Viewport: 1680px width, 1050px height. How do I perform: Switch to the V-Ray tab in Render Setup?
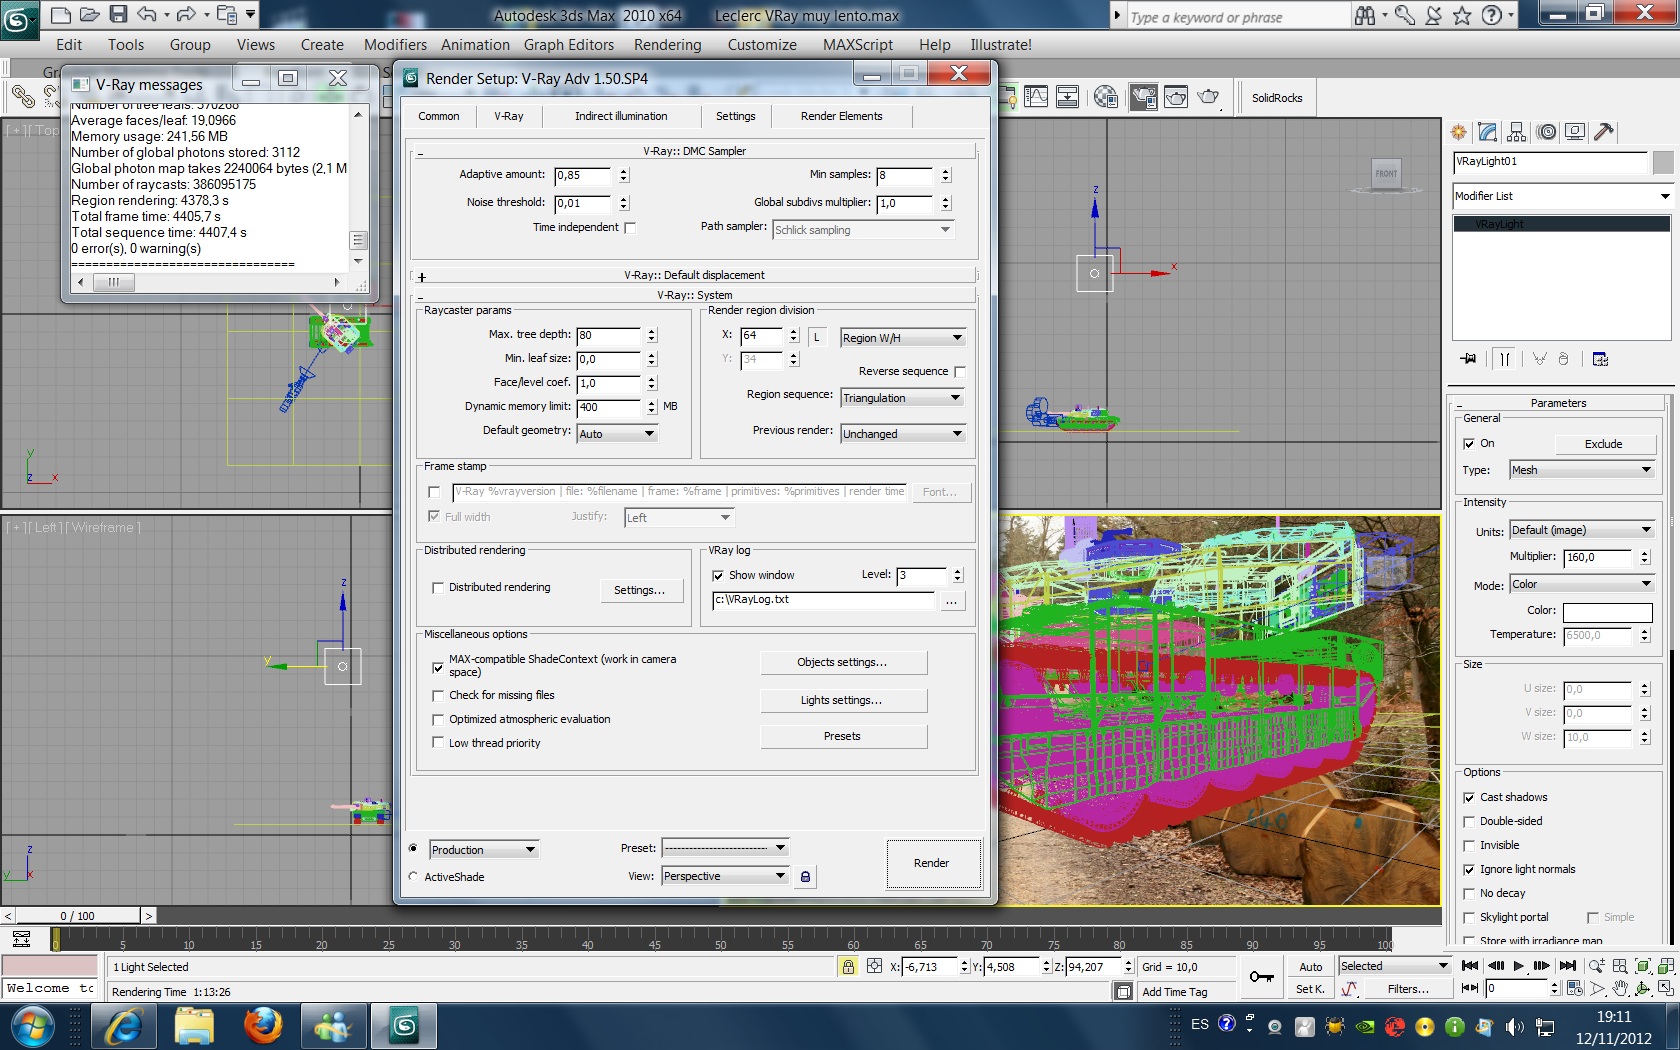click(x=509, y=116)
